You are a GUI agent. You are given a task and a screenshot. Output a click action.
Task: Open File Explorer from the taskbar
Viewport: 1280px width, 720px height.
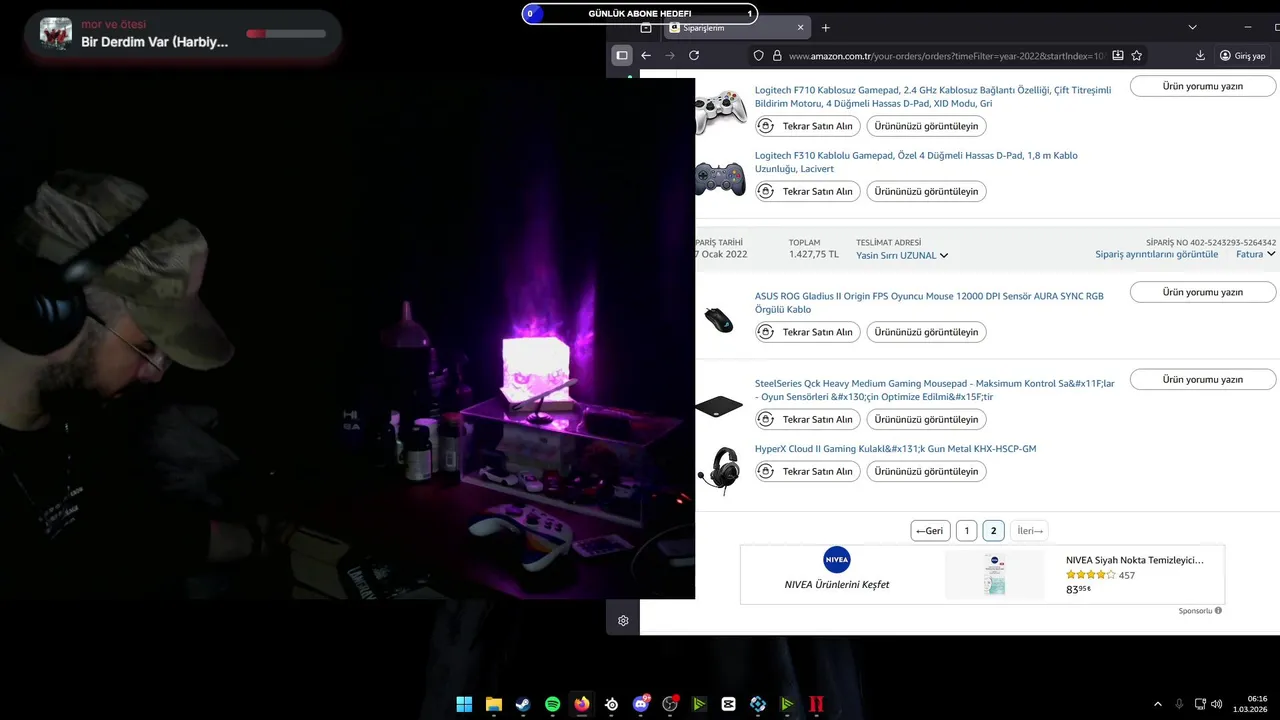click(494, 704)
